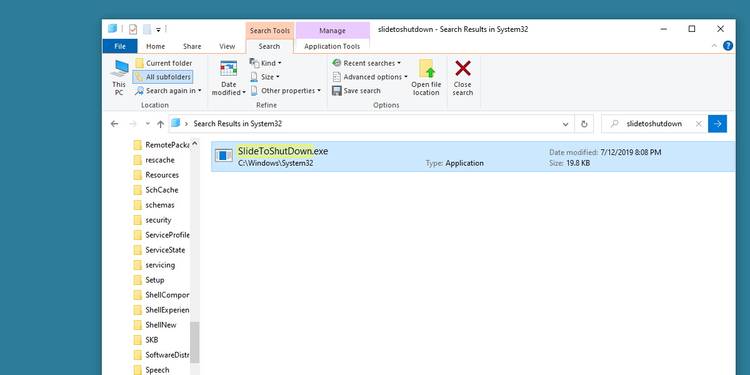Viewport: 750px width, 375px height.
Task: Click the This PC location icon
Action: tap(119, 69)
